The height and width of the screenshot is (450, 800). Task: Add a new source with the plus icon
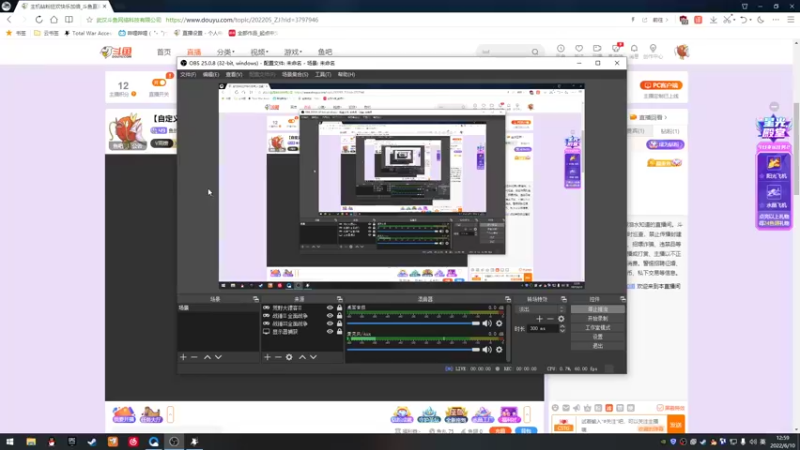point(267,357)
